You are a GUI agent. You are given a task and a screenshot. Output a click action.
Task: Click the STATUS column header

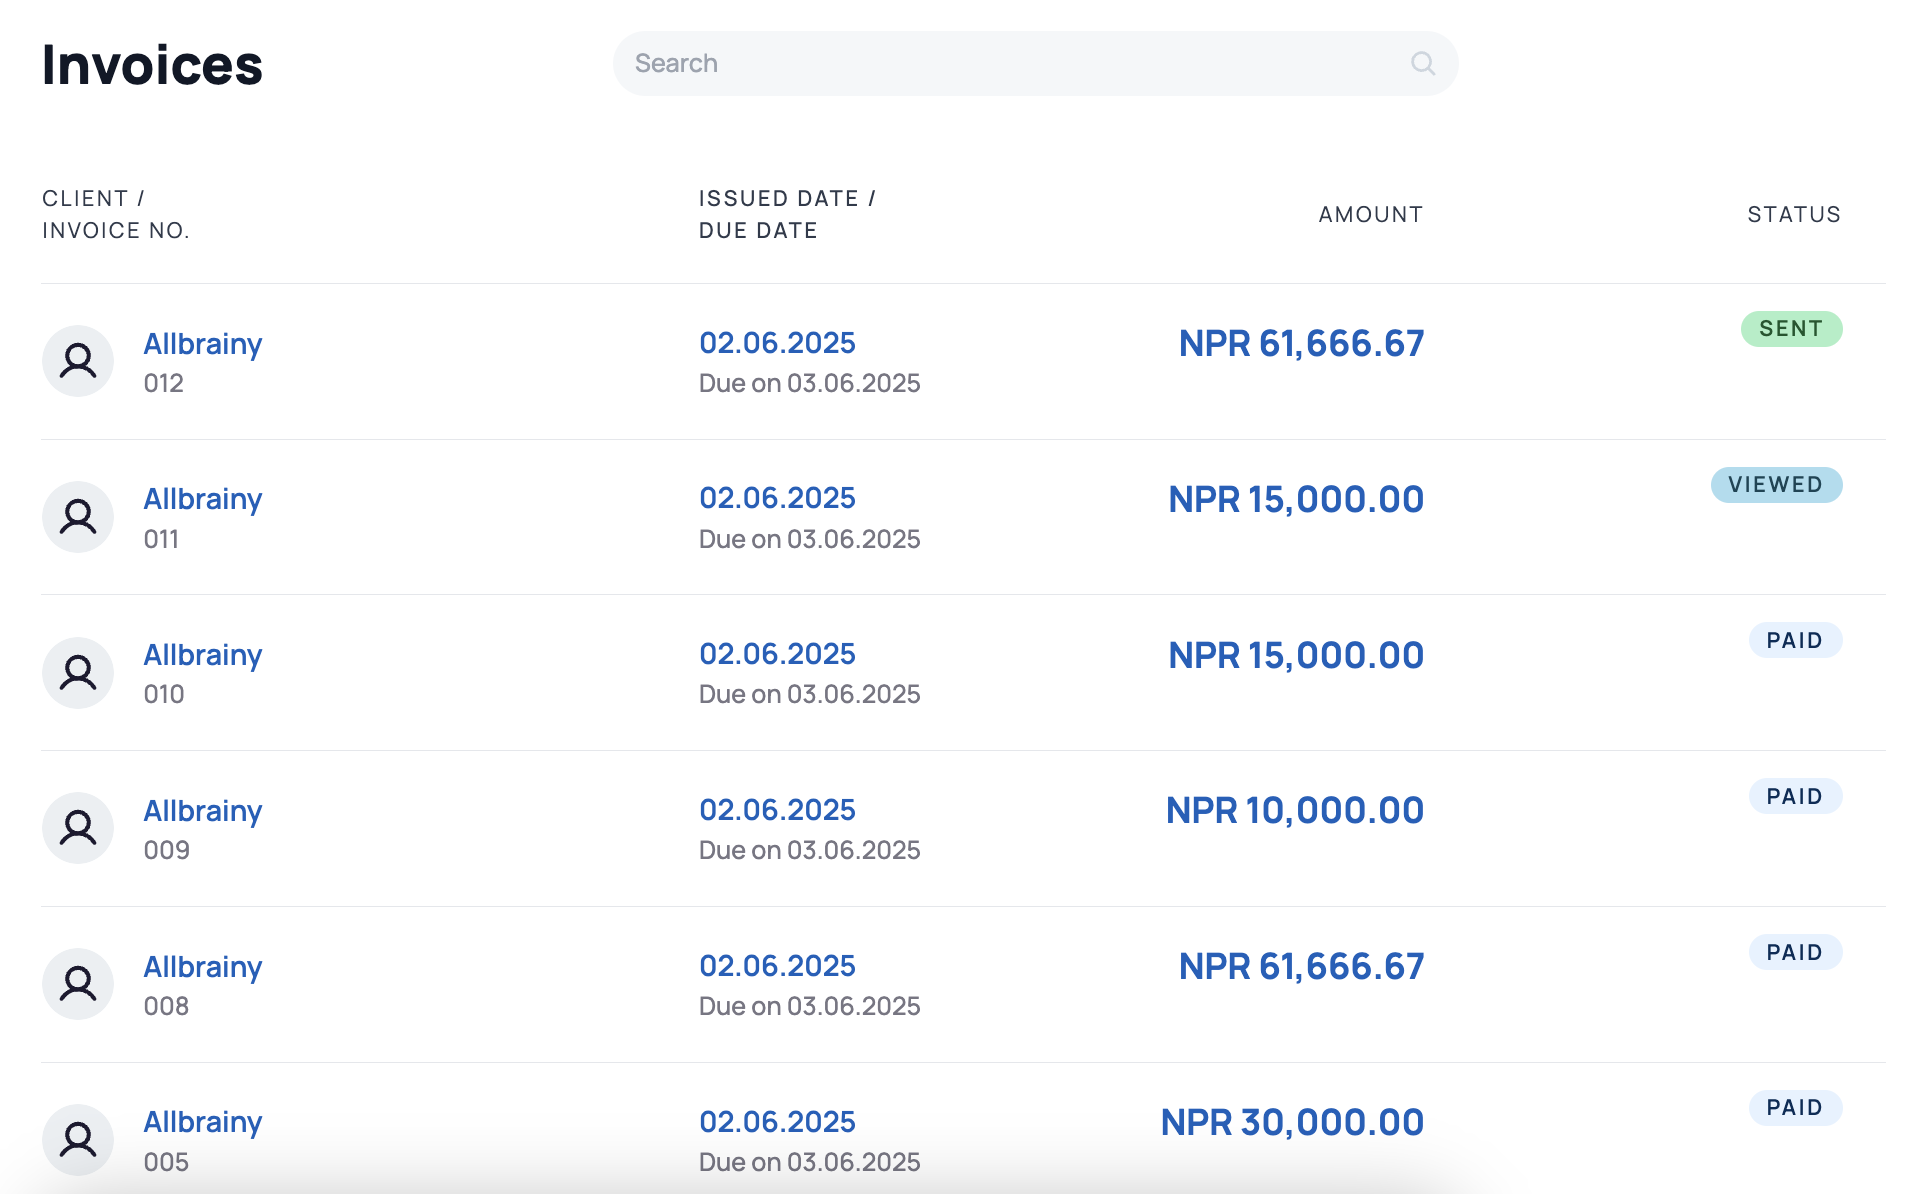pyautogui.click(x=1794, y=214)
